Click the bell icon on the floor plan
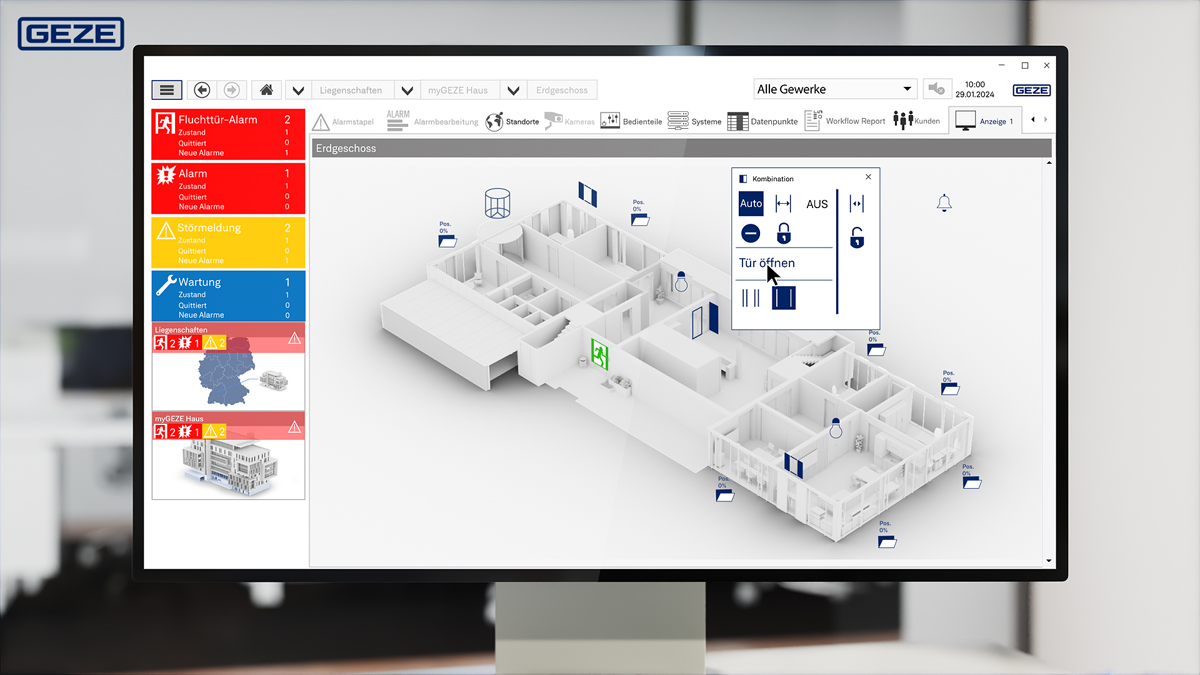 [x=943, y=203]
